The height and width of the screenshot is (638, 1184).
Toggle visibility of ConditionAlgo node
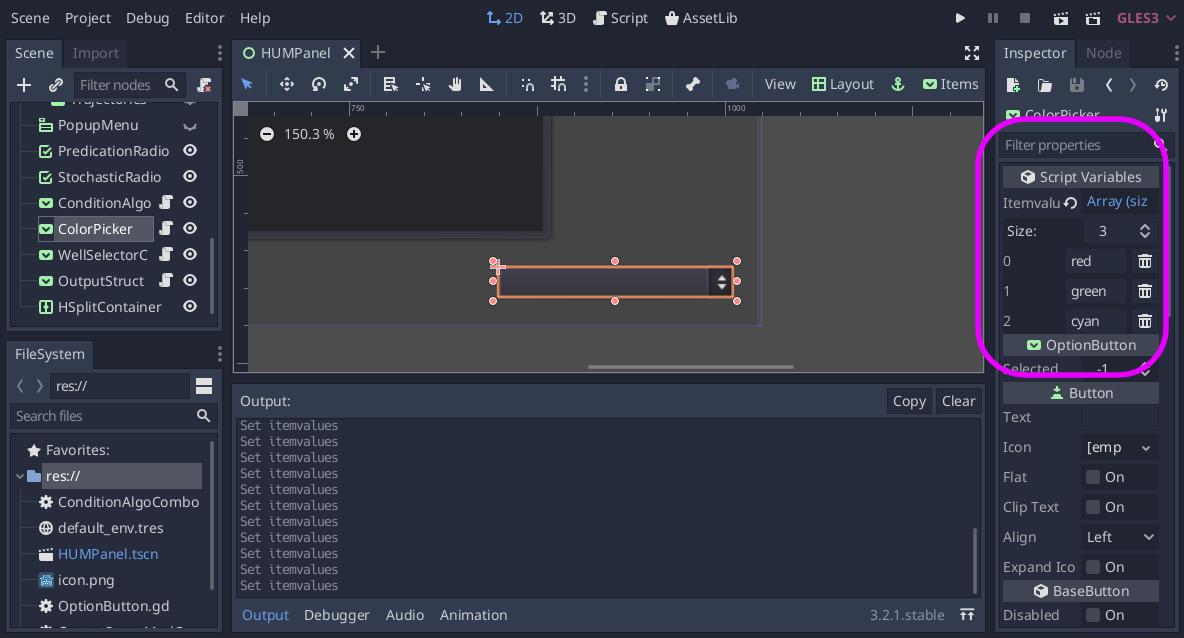click(190, 202)
